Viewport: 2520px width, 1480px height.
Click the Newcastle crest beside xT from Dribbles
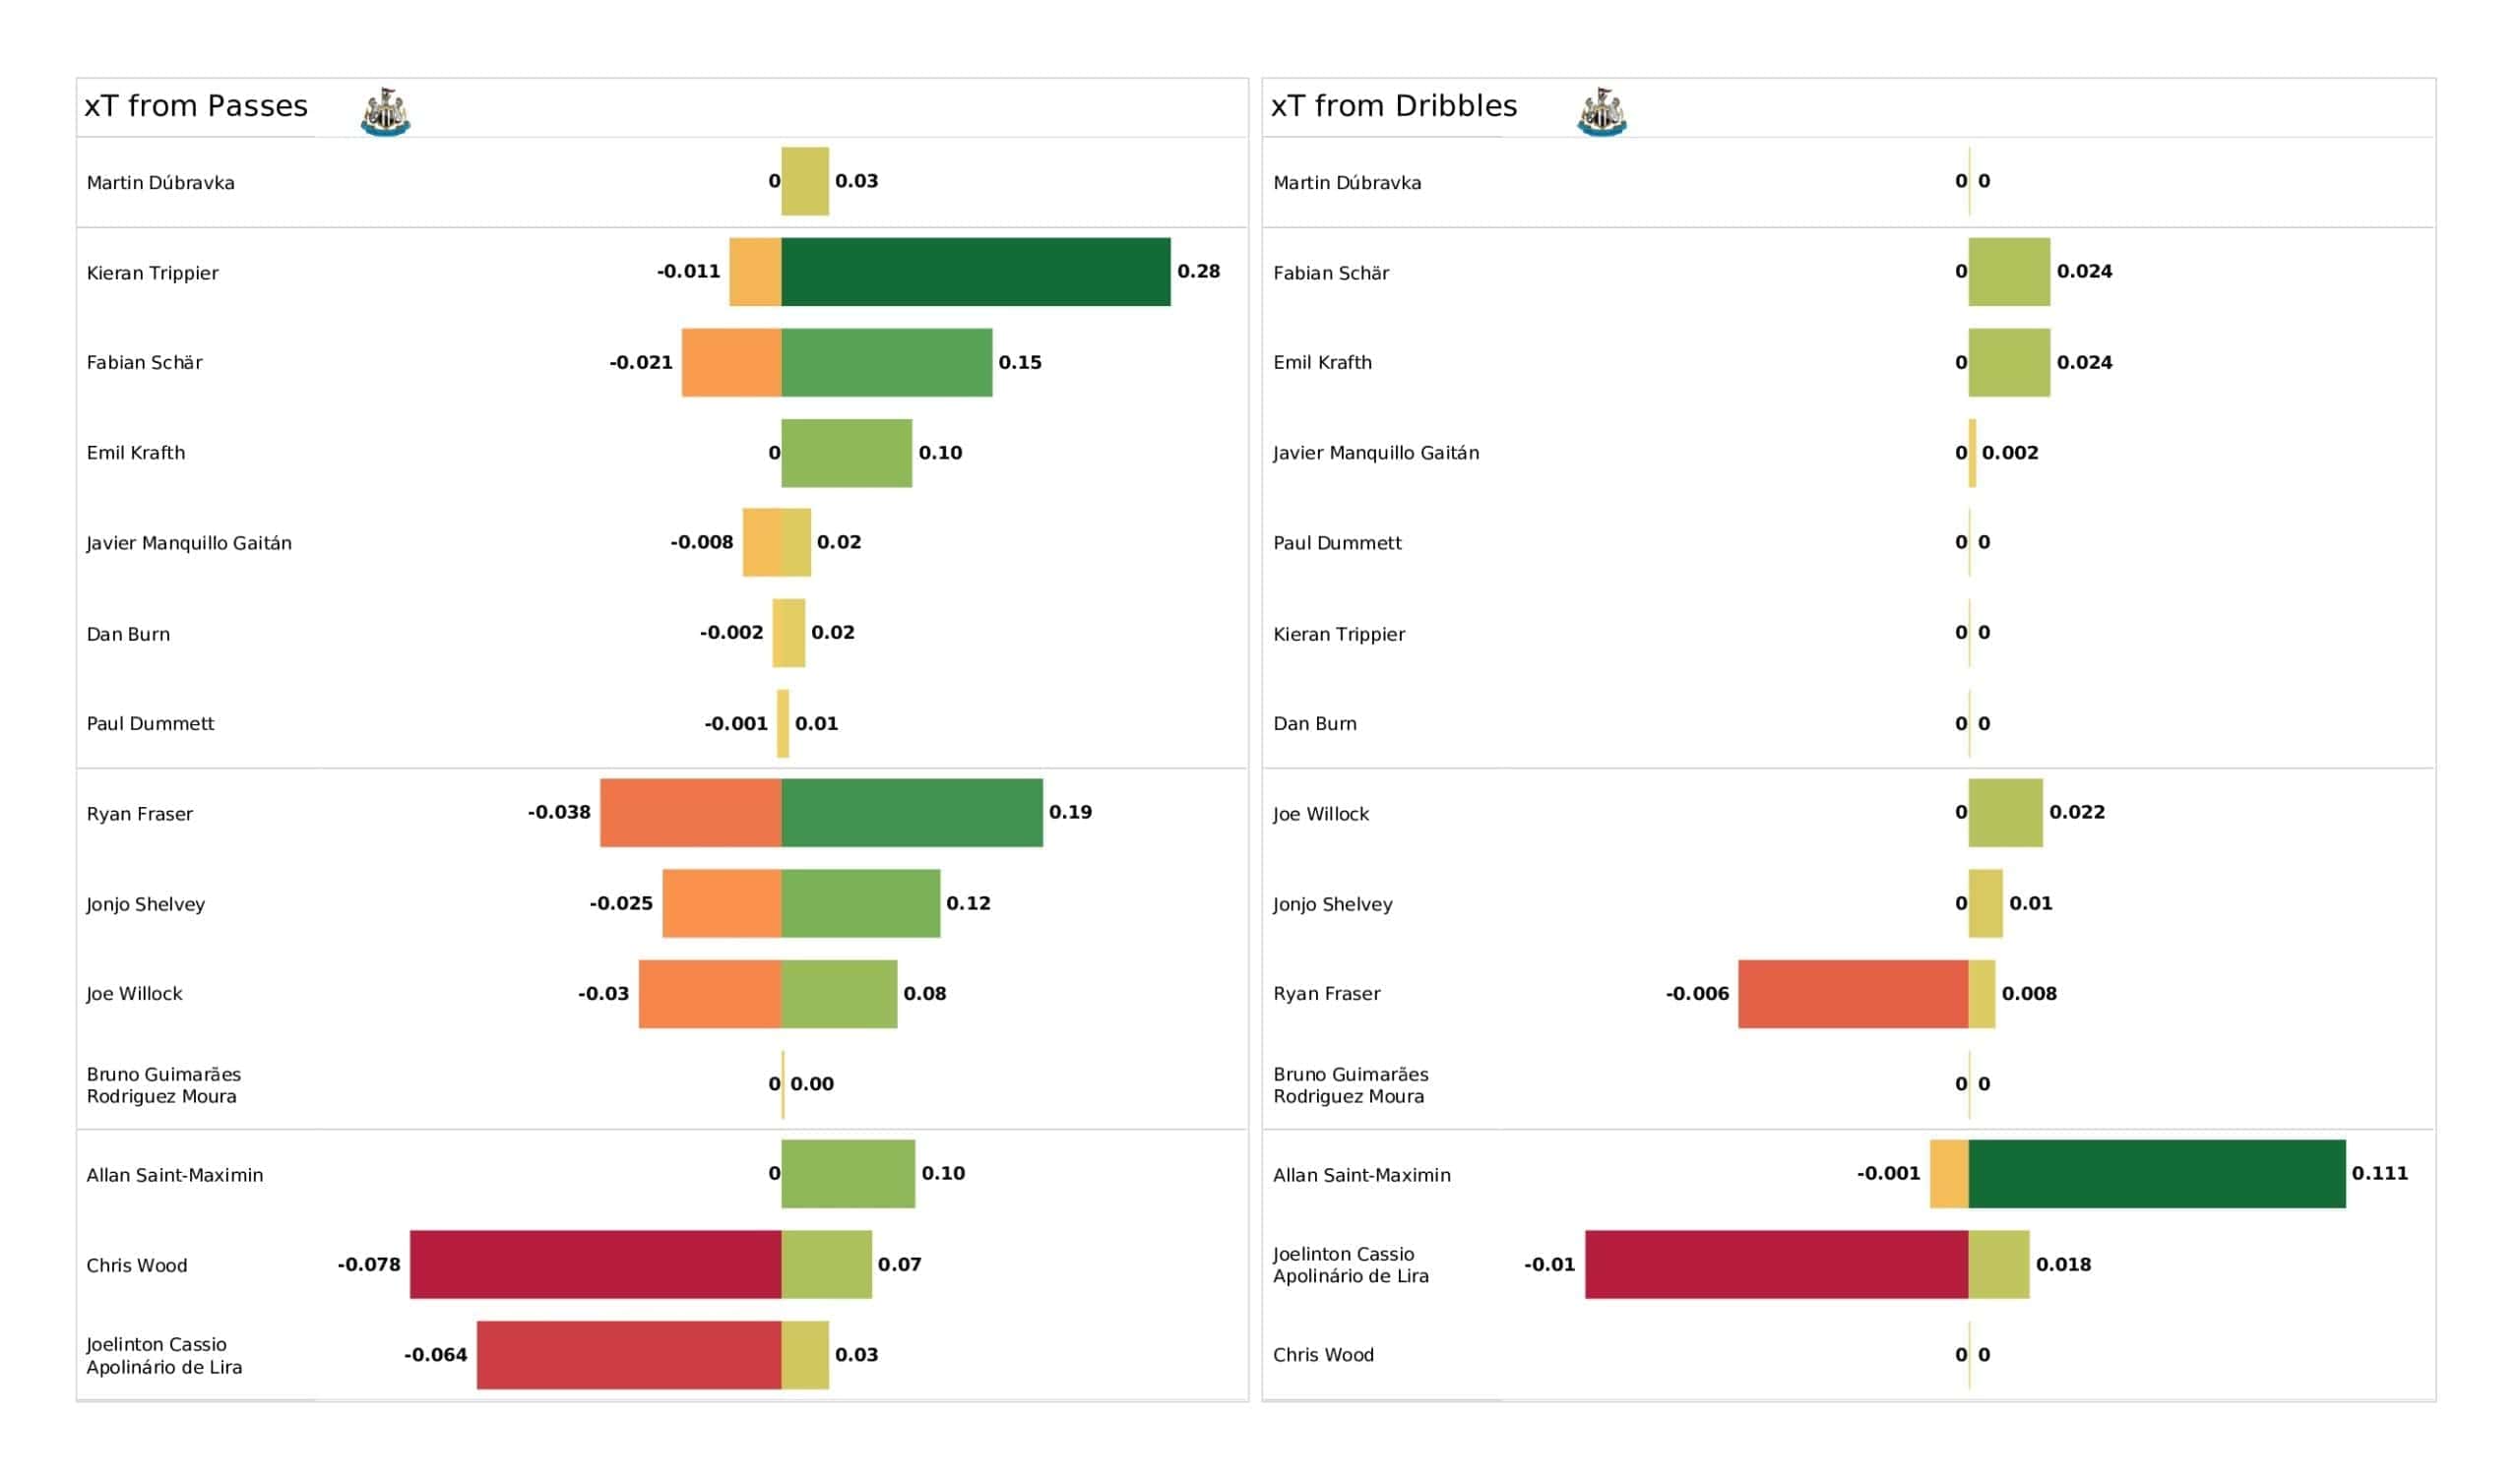[1602, 112]
